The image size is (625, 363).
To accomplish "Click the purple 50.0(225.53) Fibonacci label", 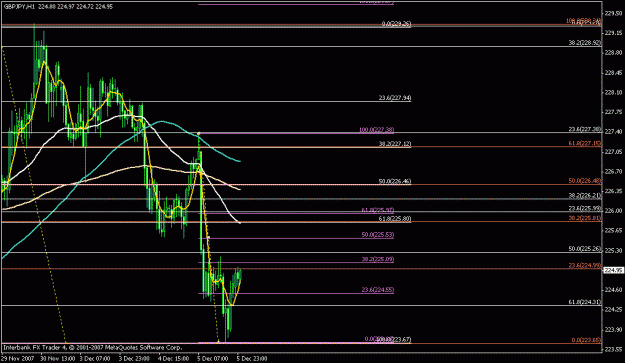I will 377,235.
